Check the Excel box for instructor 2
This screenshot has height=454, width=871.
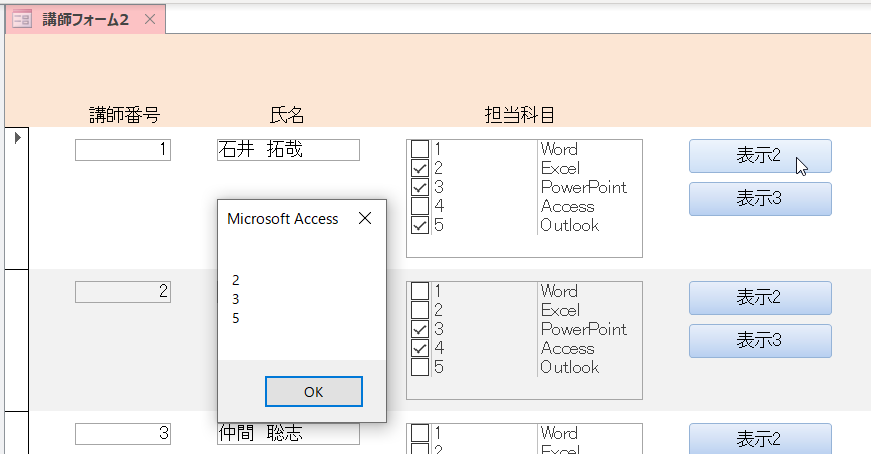click(x=420, y=310)
